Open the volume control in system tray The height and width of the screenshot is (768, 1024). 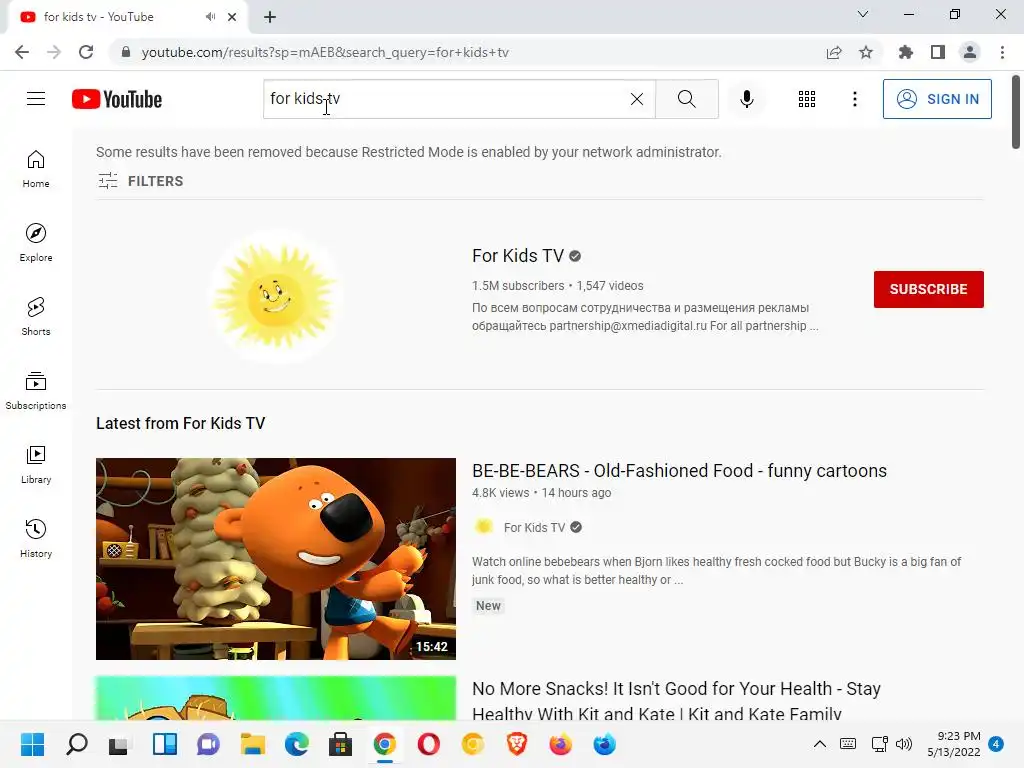904,744
